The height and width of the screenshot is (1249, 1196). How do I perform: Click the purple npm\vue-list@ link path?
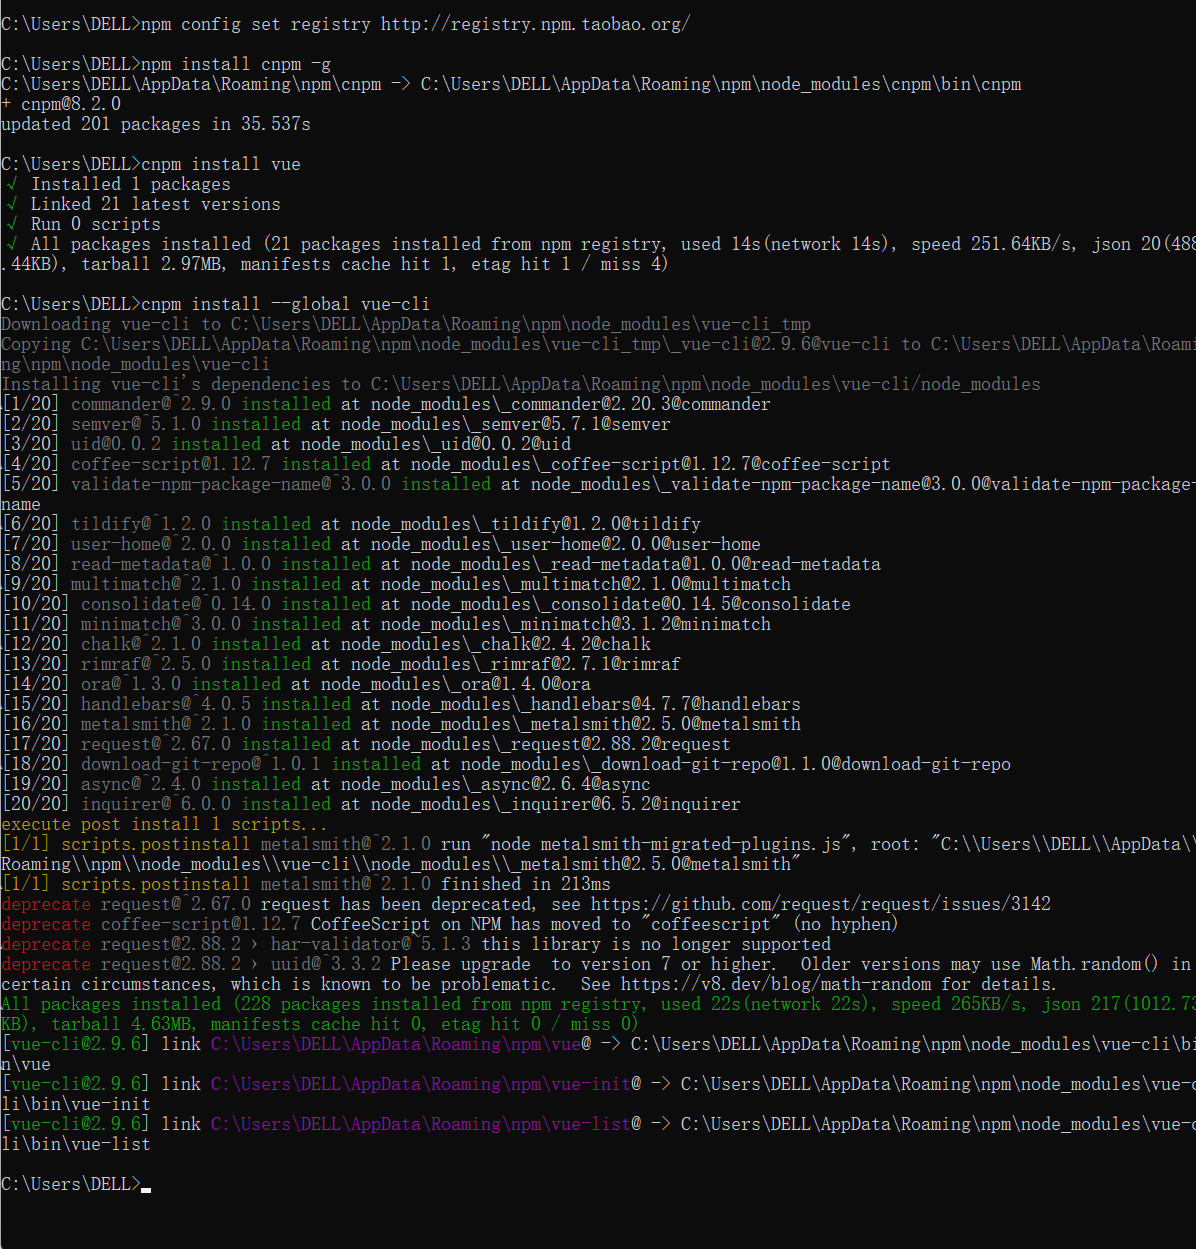click(x=426, y=1124)
